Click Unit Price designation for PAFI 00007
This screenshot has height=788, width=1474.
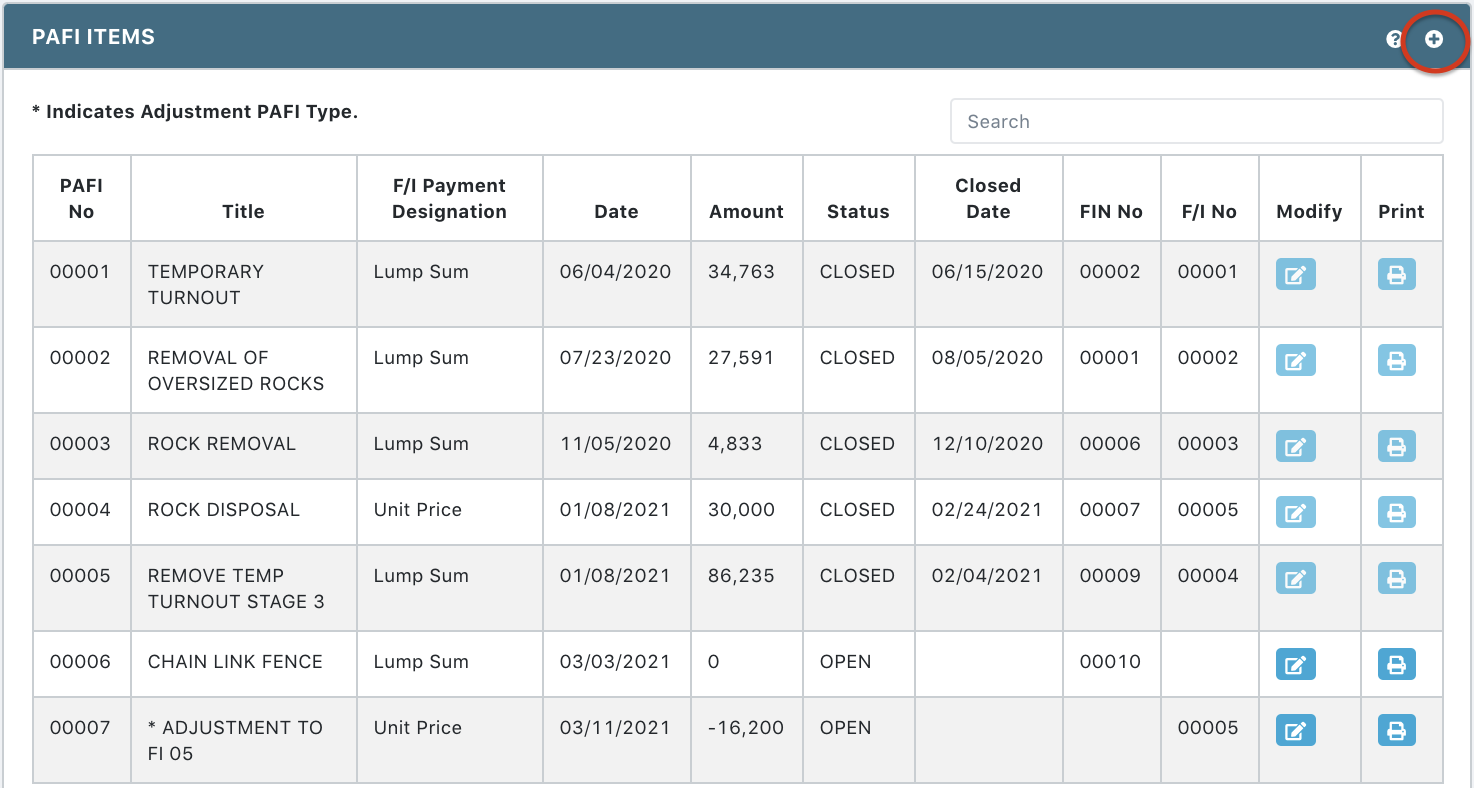[418, 727]
